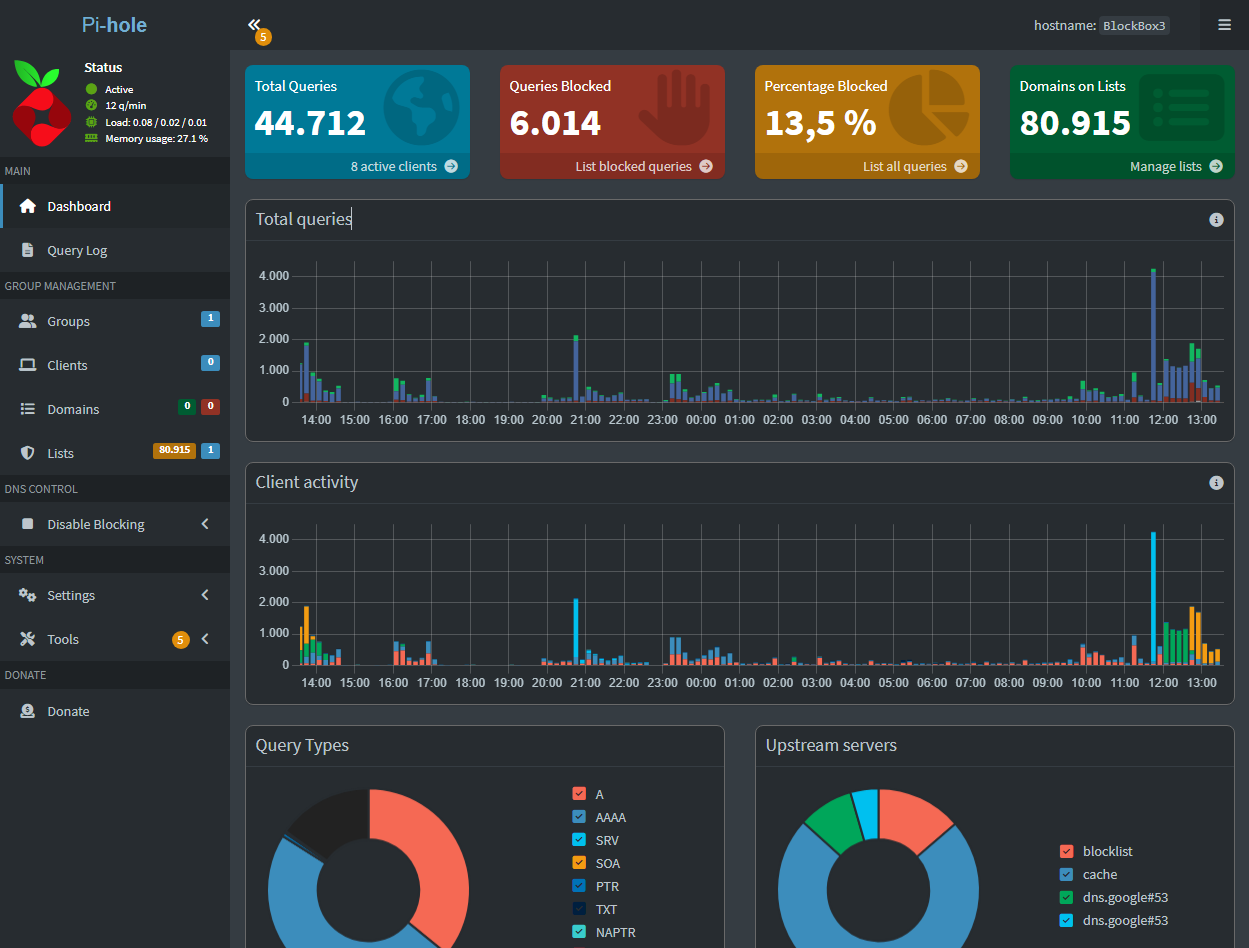Go to Groups in sidebar
The image size is (1249, 948).
[x=68, y=322]
